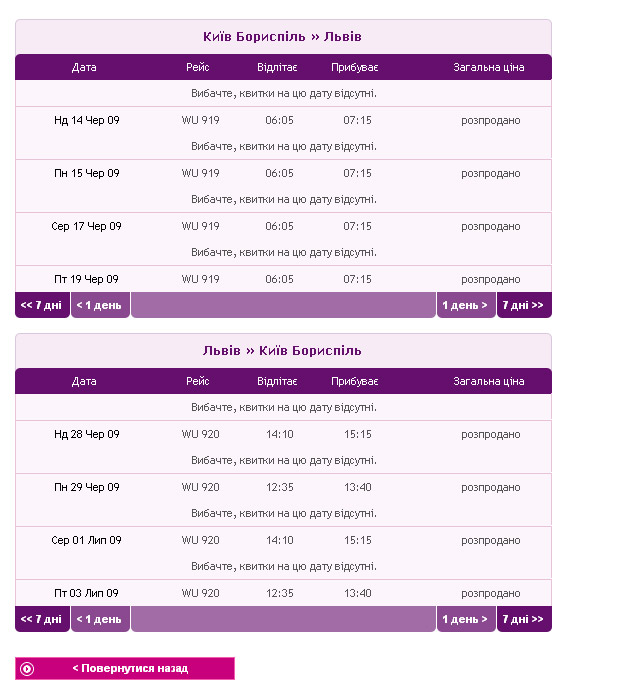Viewport: 641px width, 689px height.
Task: Click the Повернутися назад button text
Action: click(x=130, y=668)
